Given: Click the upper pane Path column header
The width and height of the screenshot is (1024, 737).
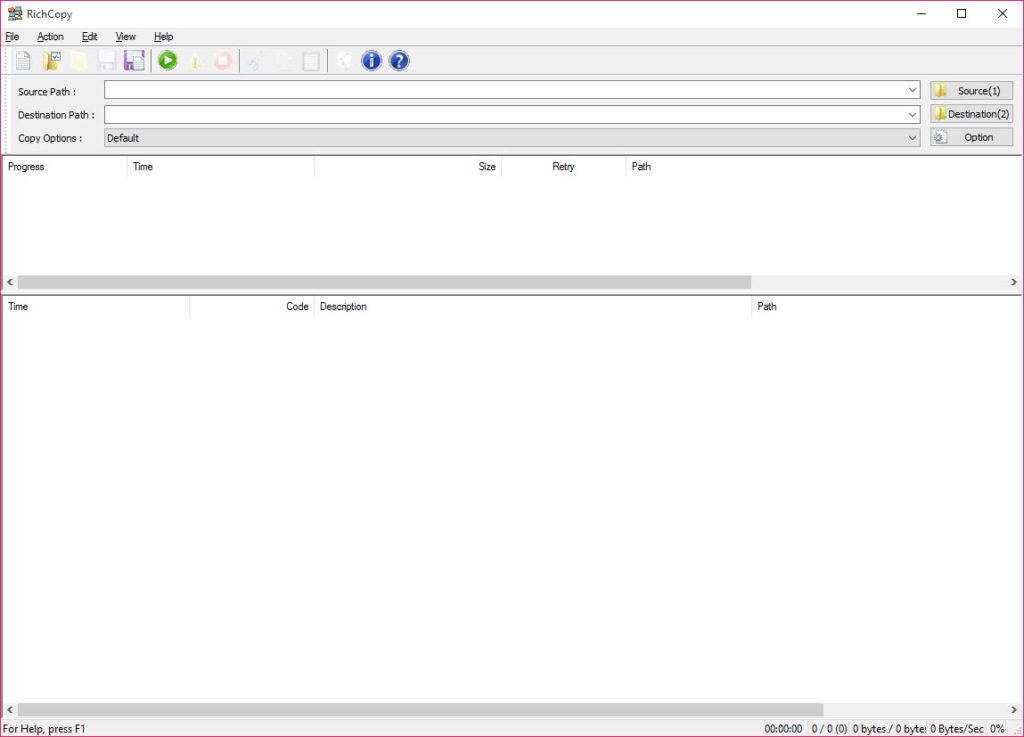Looking at the screenshot, I should pos(824,166).
